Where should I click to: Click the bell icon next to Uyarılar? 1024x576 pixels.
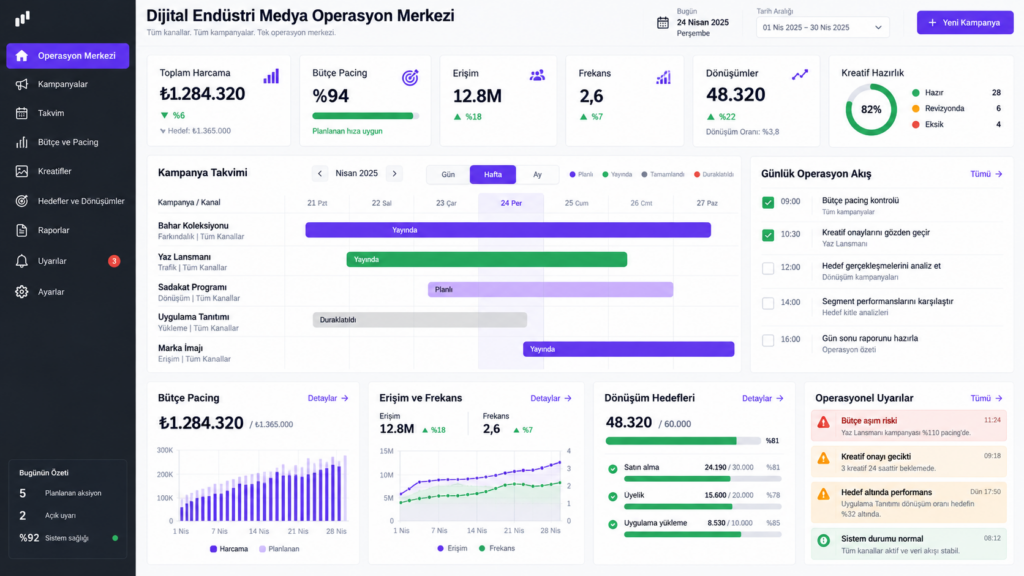tap(22, 261)
